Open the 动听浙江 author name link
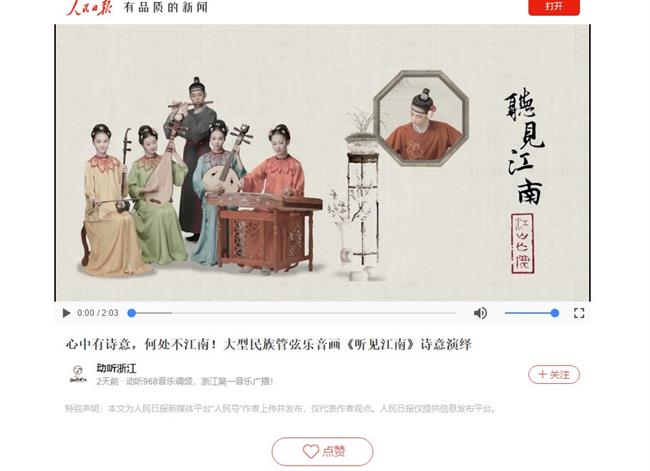This screenshot has width=650, height=471. (116, 368)
